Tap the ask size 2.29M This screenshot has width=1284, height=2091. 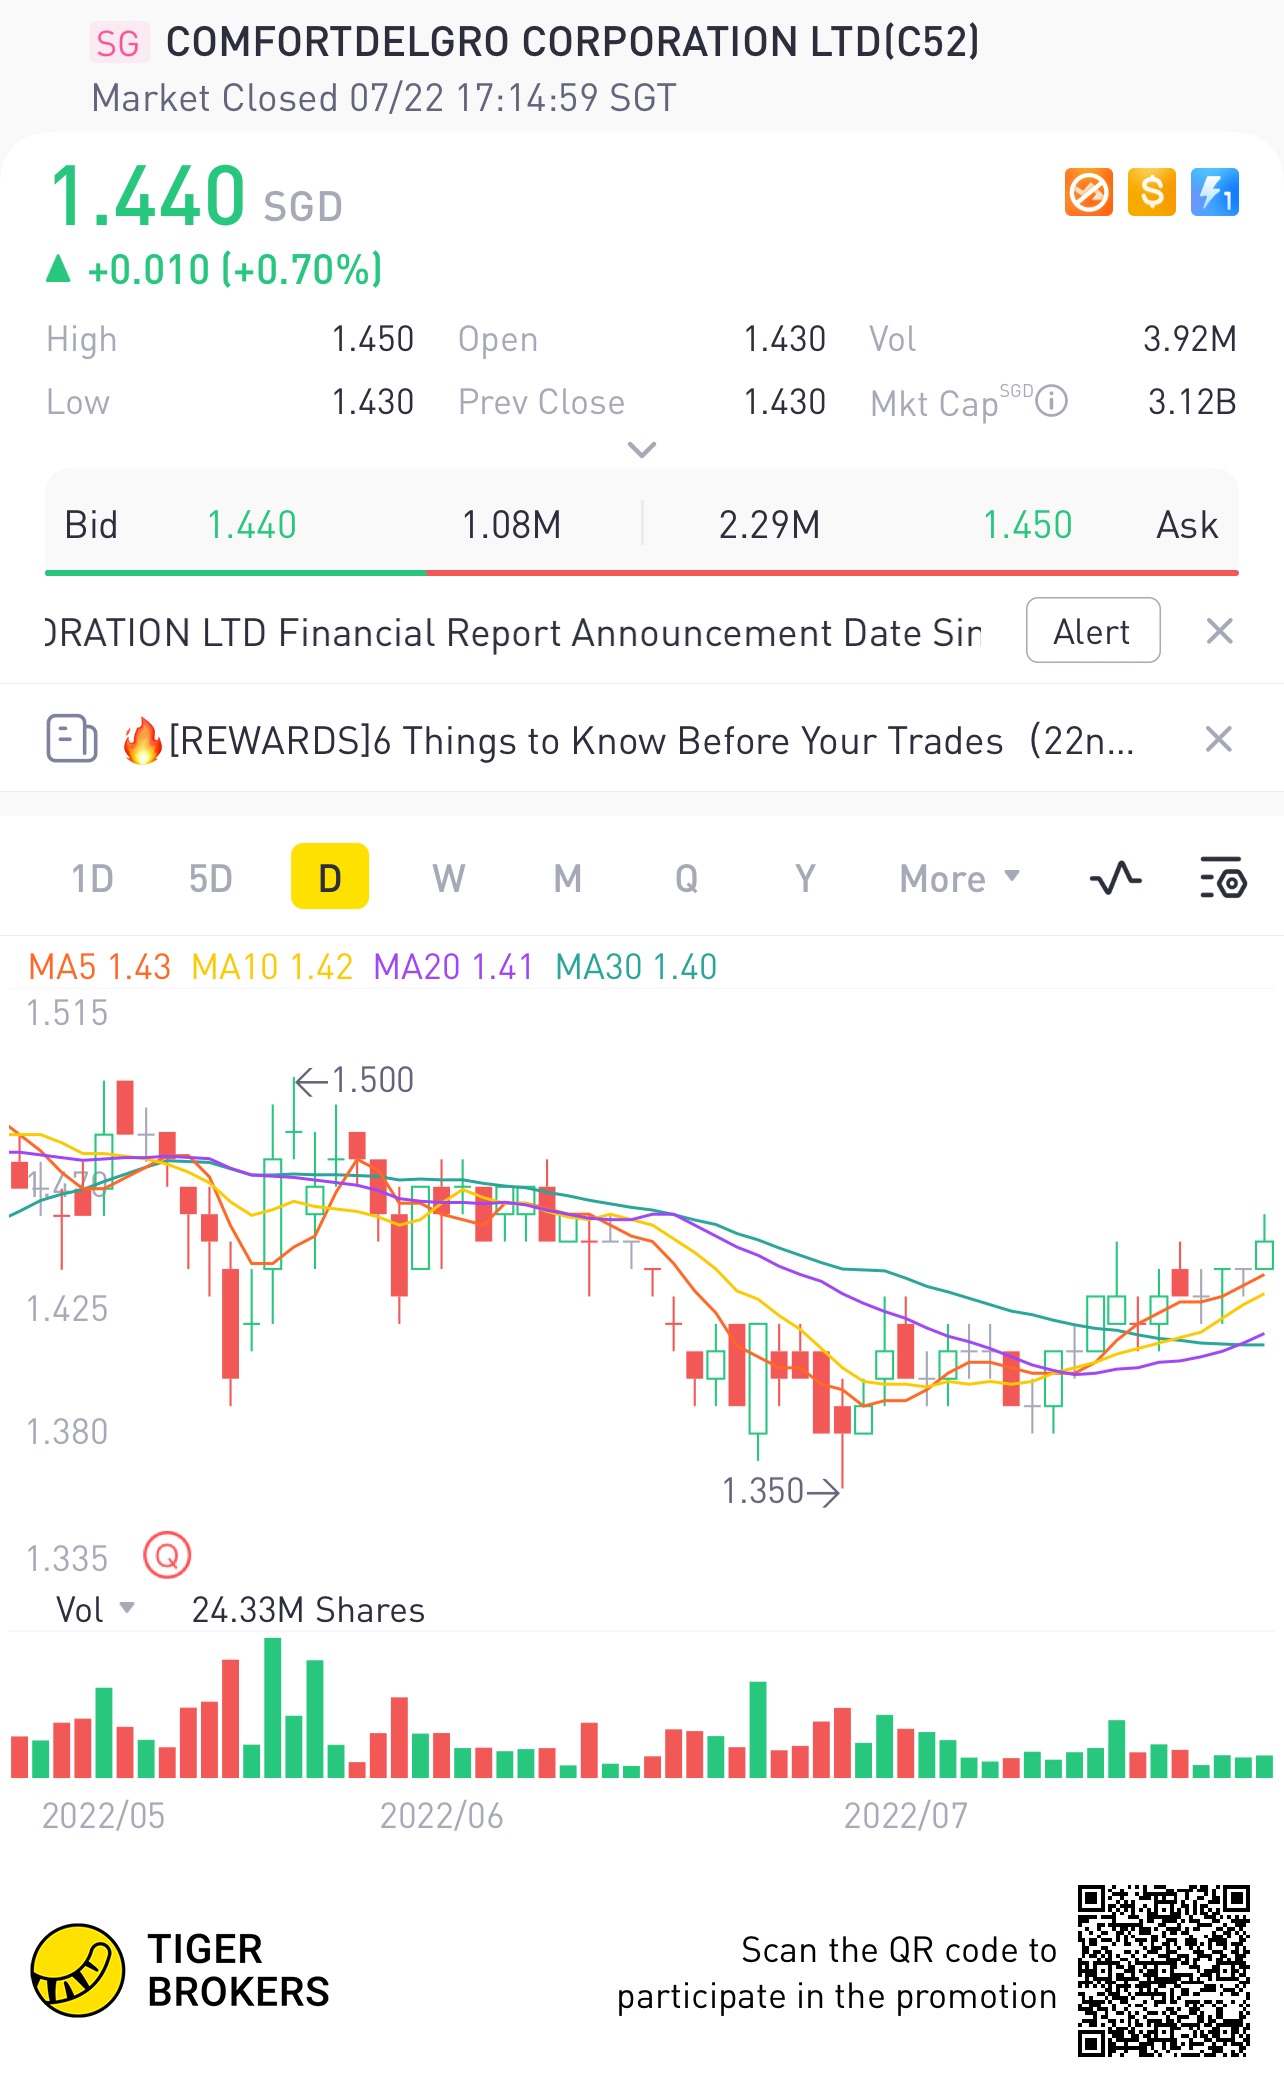(769, 525)
